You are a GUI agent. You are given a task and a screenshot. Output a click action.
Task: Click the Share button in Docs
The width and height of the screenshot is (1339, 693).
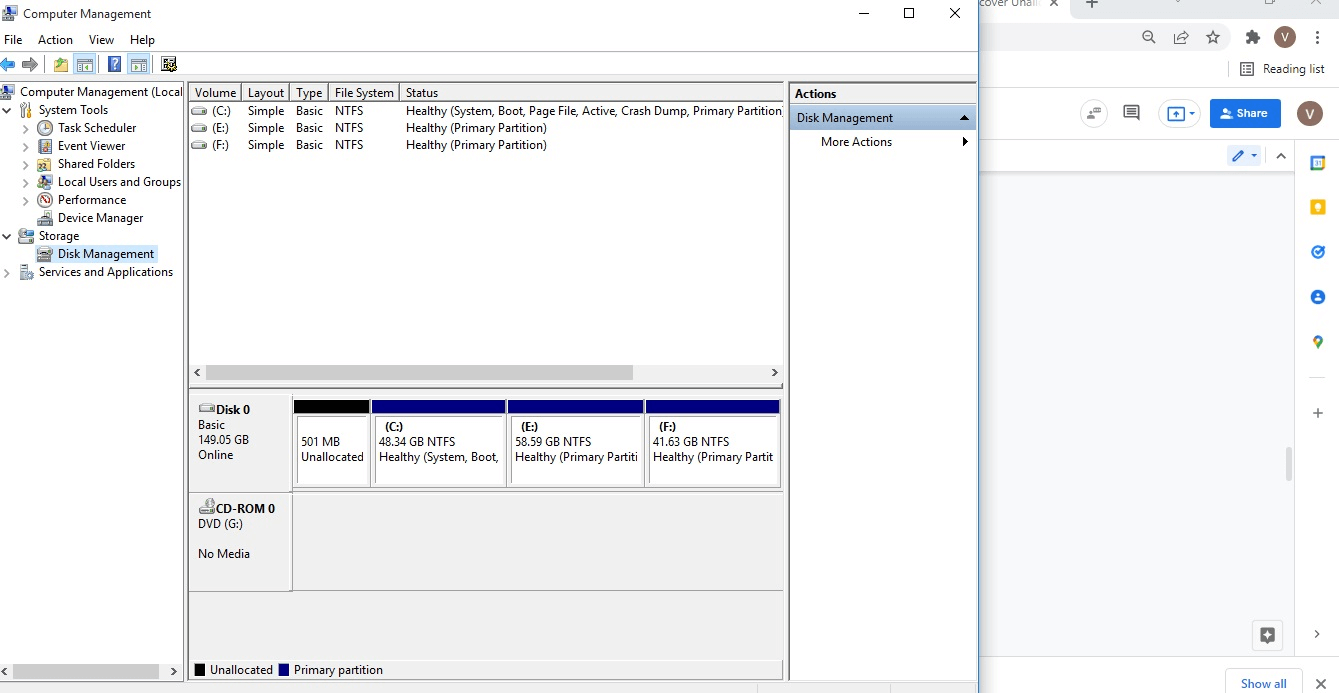tap(1245, 113)
